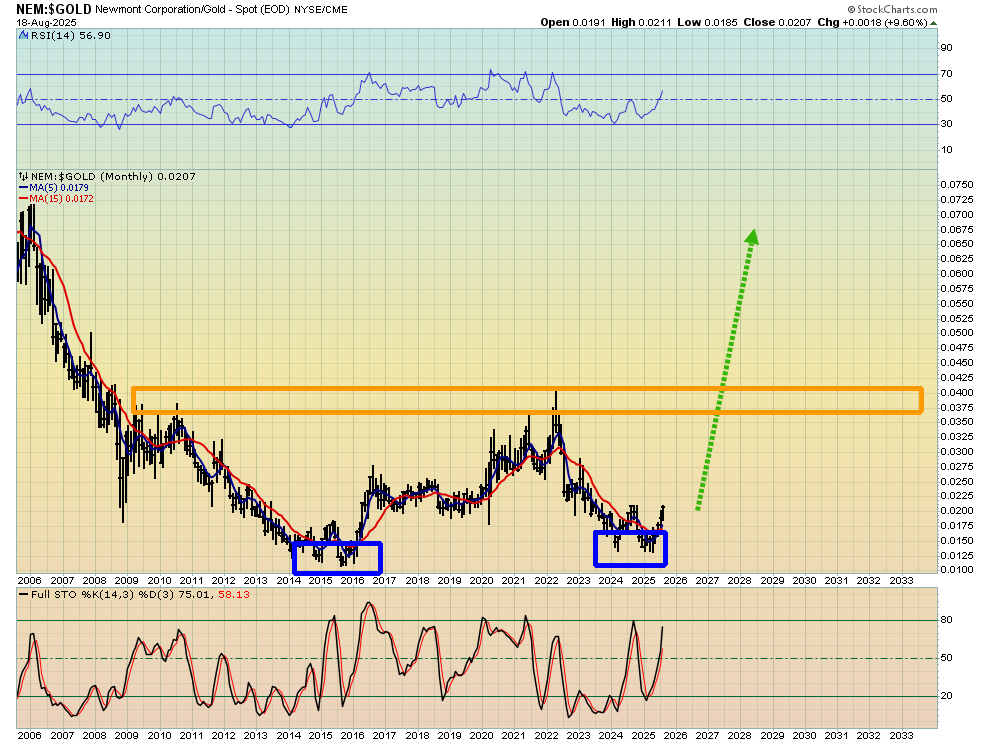This screenshot has width=990, height=744.
Task: Click the price bar icon beside NEM:$GOLD (Monthly)
Action: pyautogui.click(x=23, y=176)
